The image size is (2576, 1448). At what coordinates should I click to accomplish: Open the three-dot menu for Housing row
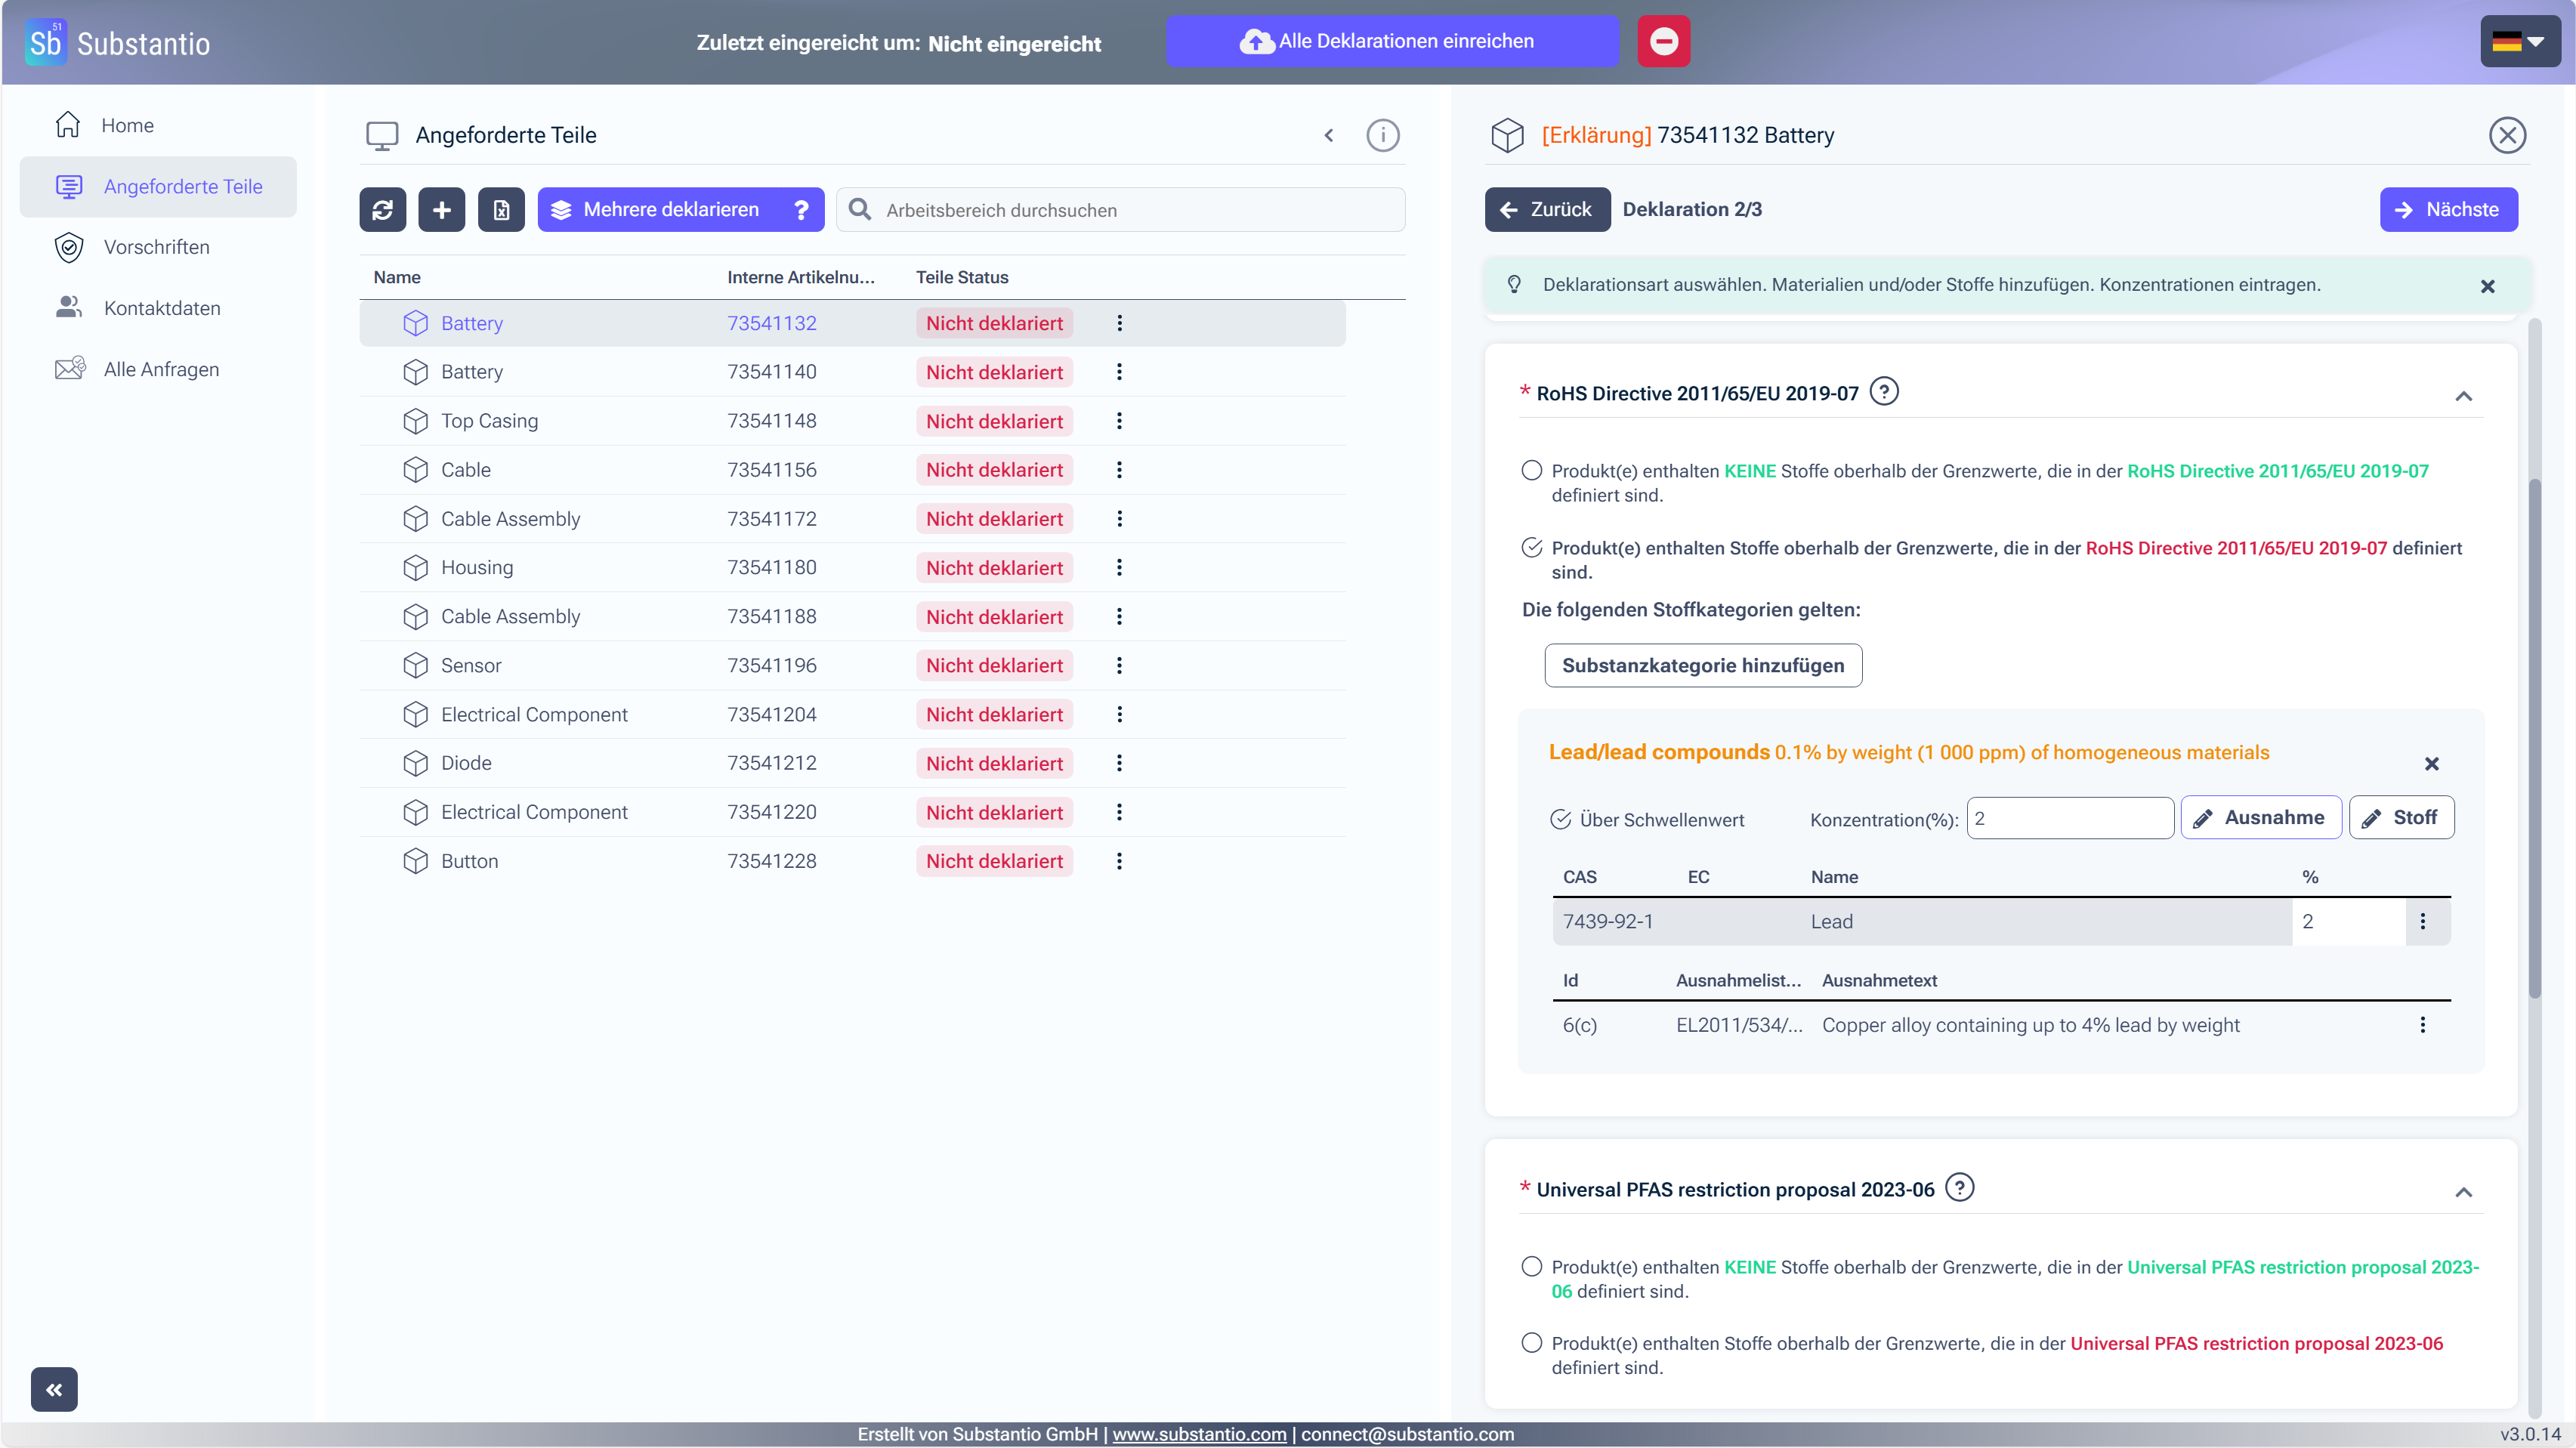coord(1119,568)
